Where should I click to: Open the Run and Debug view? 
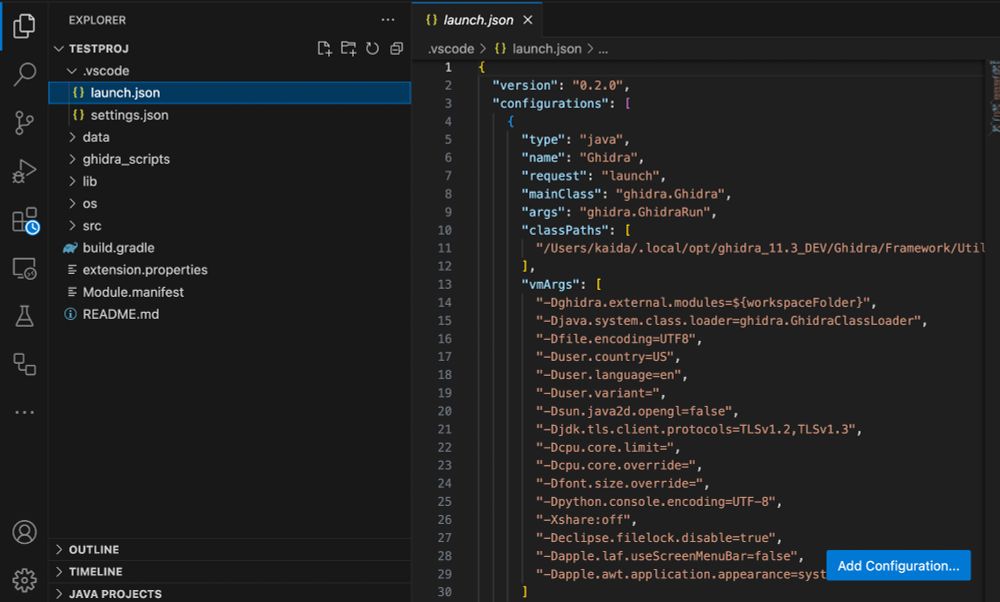(24, 171)
